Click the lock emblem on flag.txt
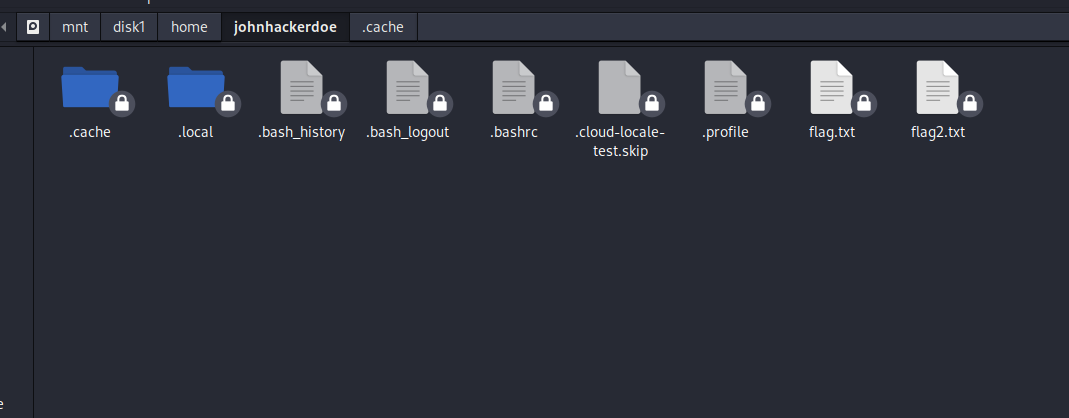This screenshot has height=418, width=1069. point(863,103)
